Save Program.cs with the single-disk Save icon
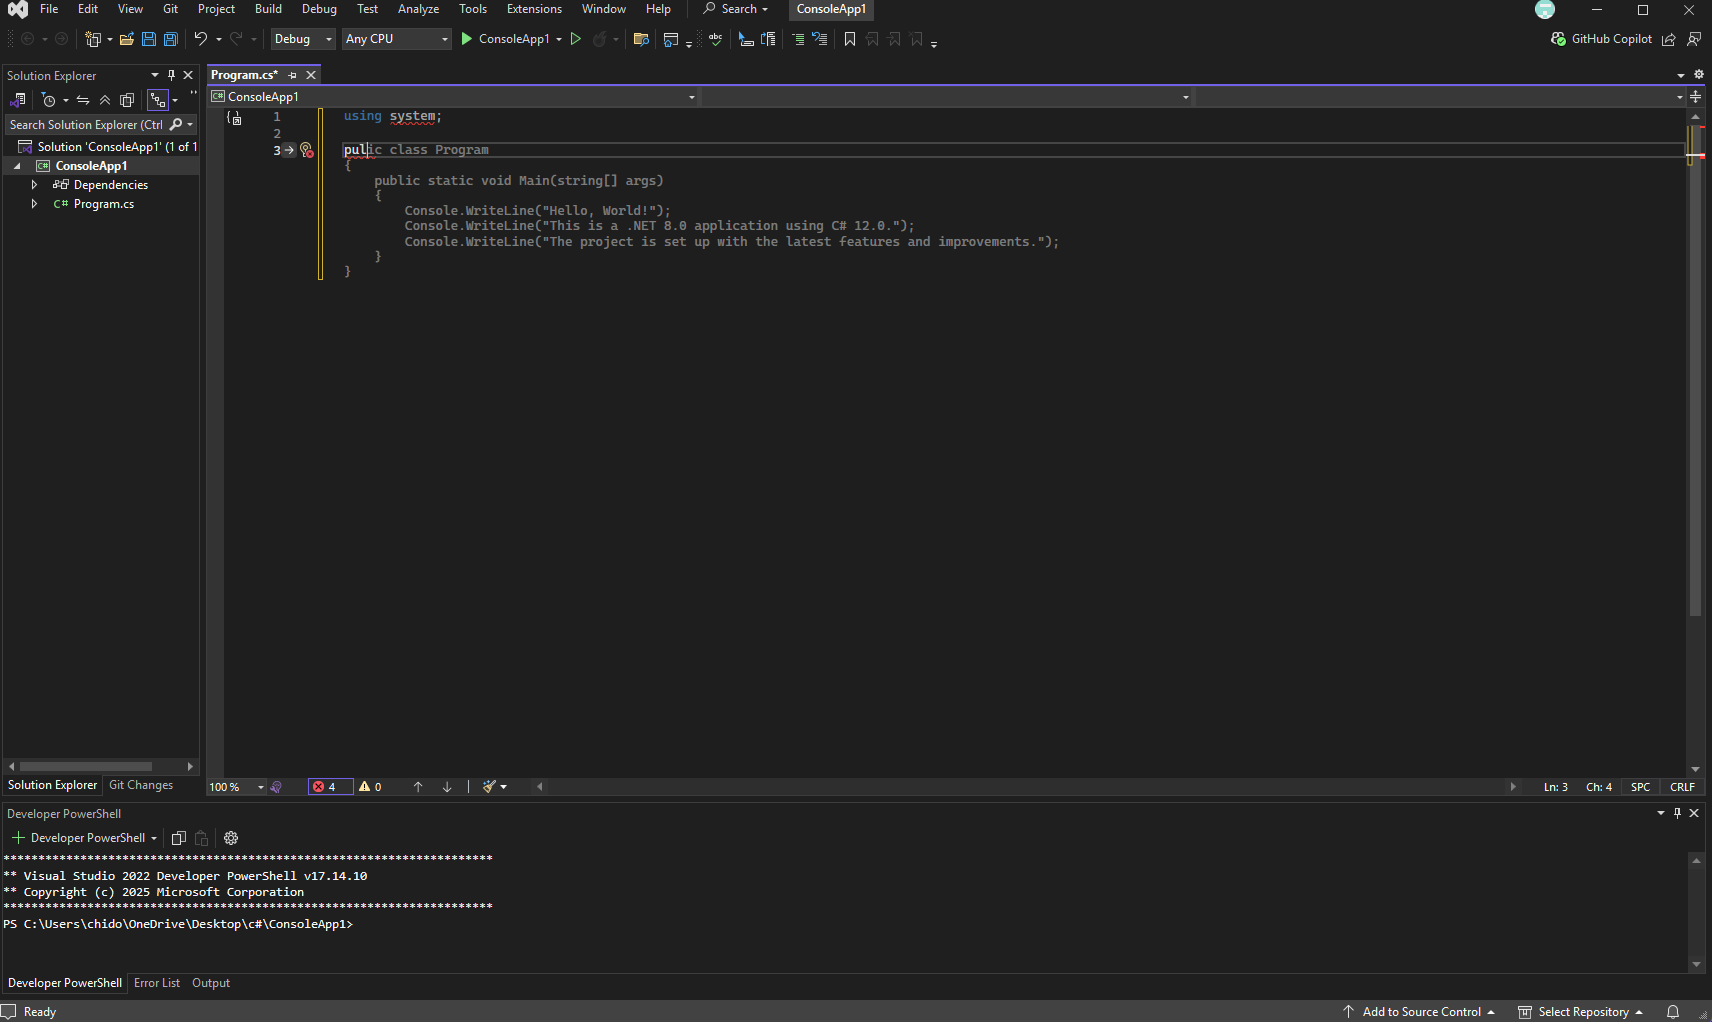This screenshot has height=1022, width=1712. pyautogui.click(x=149, y=39)
